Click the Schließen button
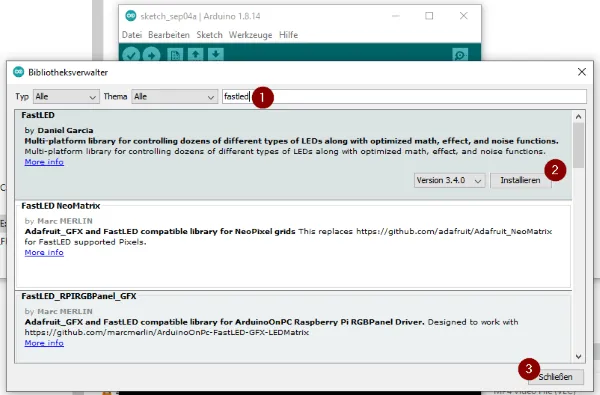The height and width of the screenshot is (395, 600). pos(556,377)
